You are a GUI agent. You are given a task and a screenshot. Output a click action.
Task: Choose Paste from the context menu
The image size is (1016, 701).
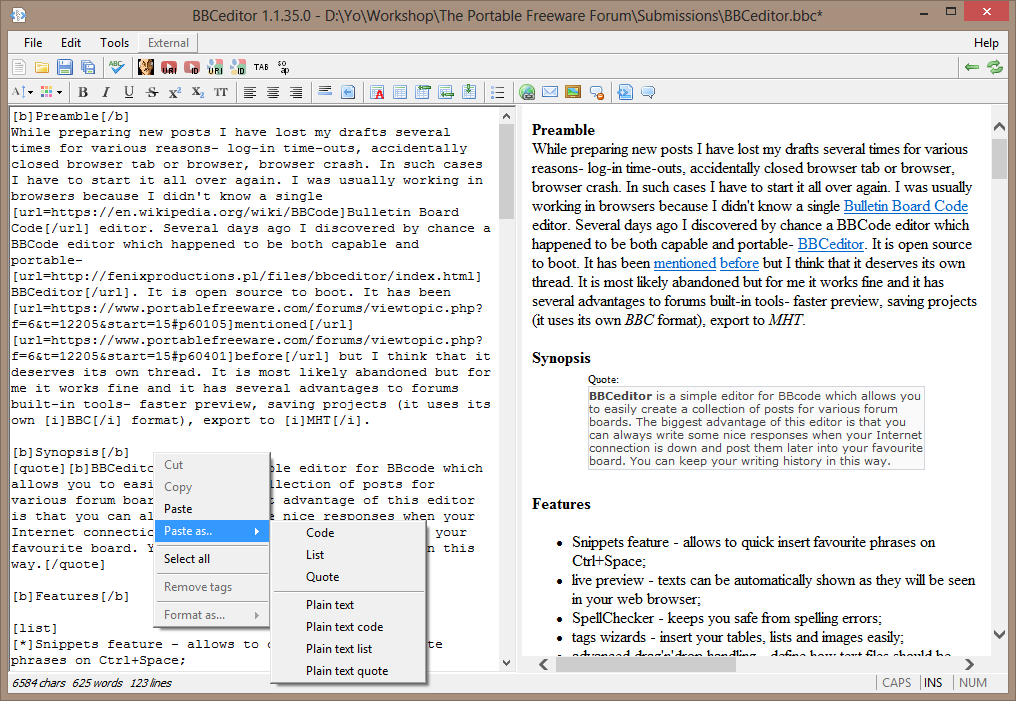[x=212, y=509]
